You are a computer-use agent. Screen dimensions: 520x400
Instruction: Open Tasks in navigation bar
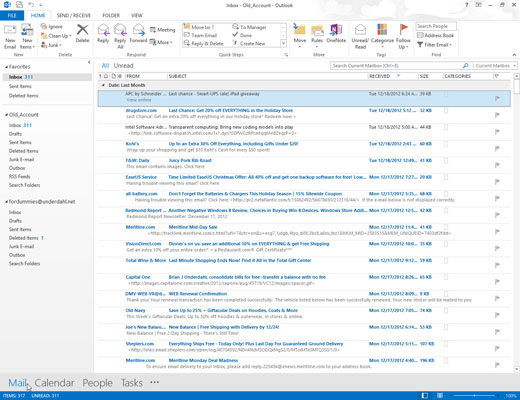point(132,383)
